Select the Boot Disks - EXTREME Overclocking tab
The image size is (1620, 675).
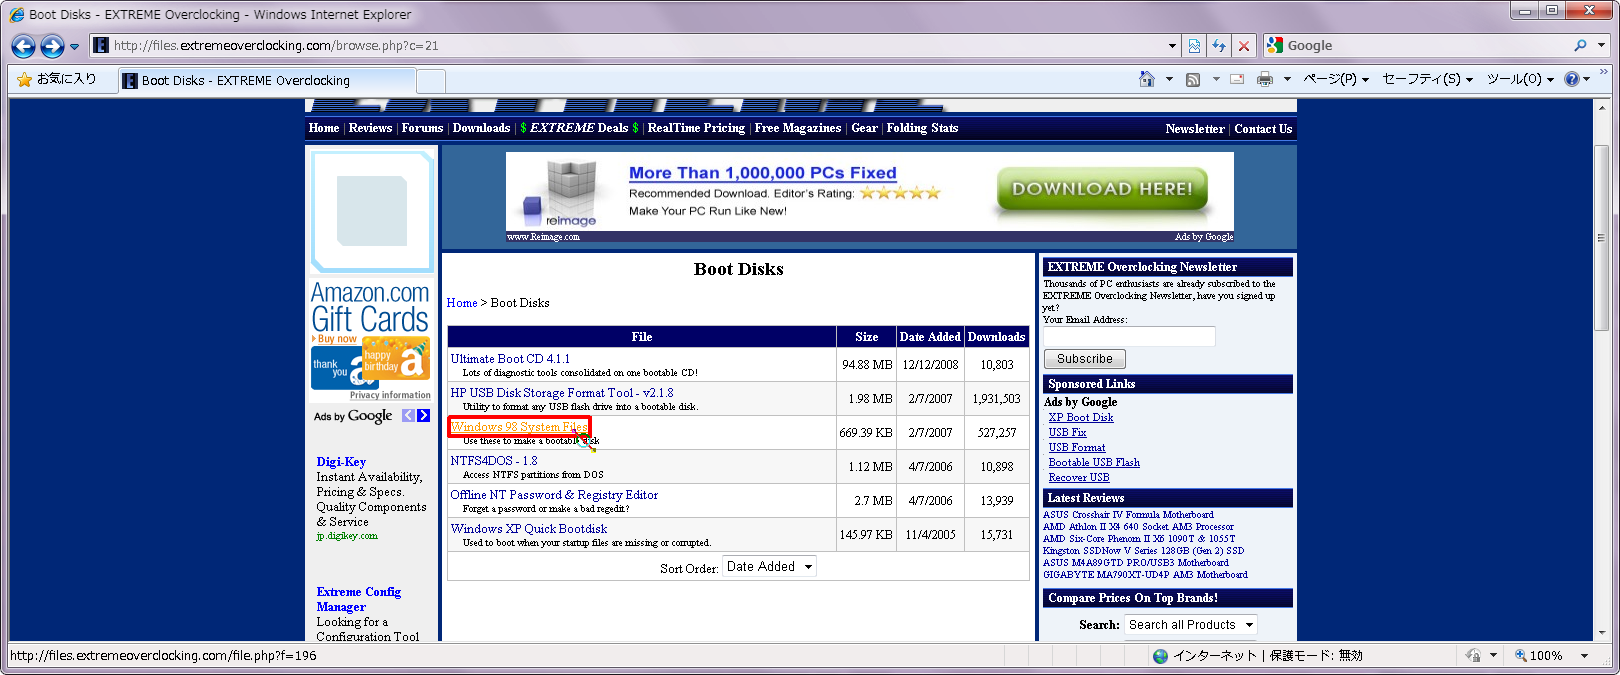click(266, 81)
